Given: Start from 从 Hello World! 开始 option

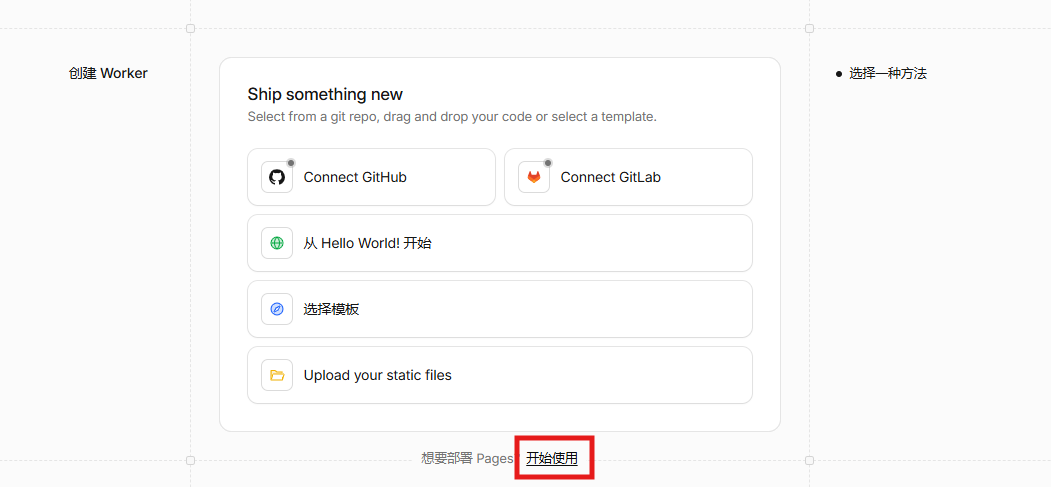Looking at the screenshot, I should (x=500, y=243).
